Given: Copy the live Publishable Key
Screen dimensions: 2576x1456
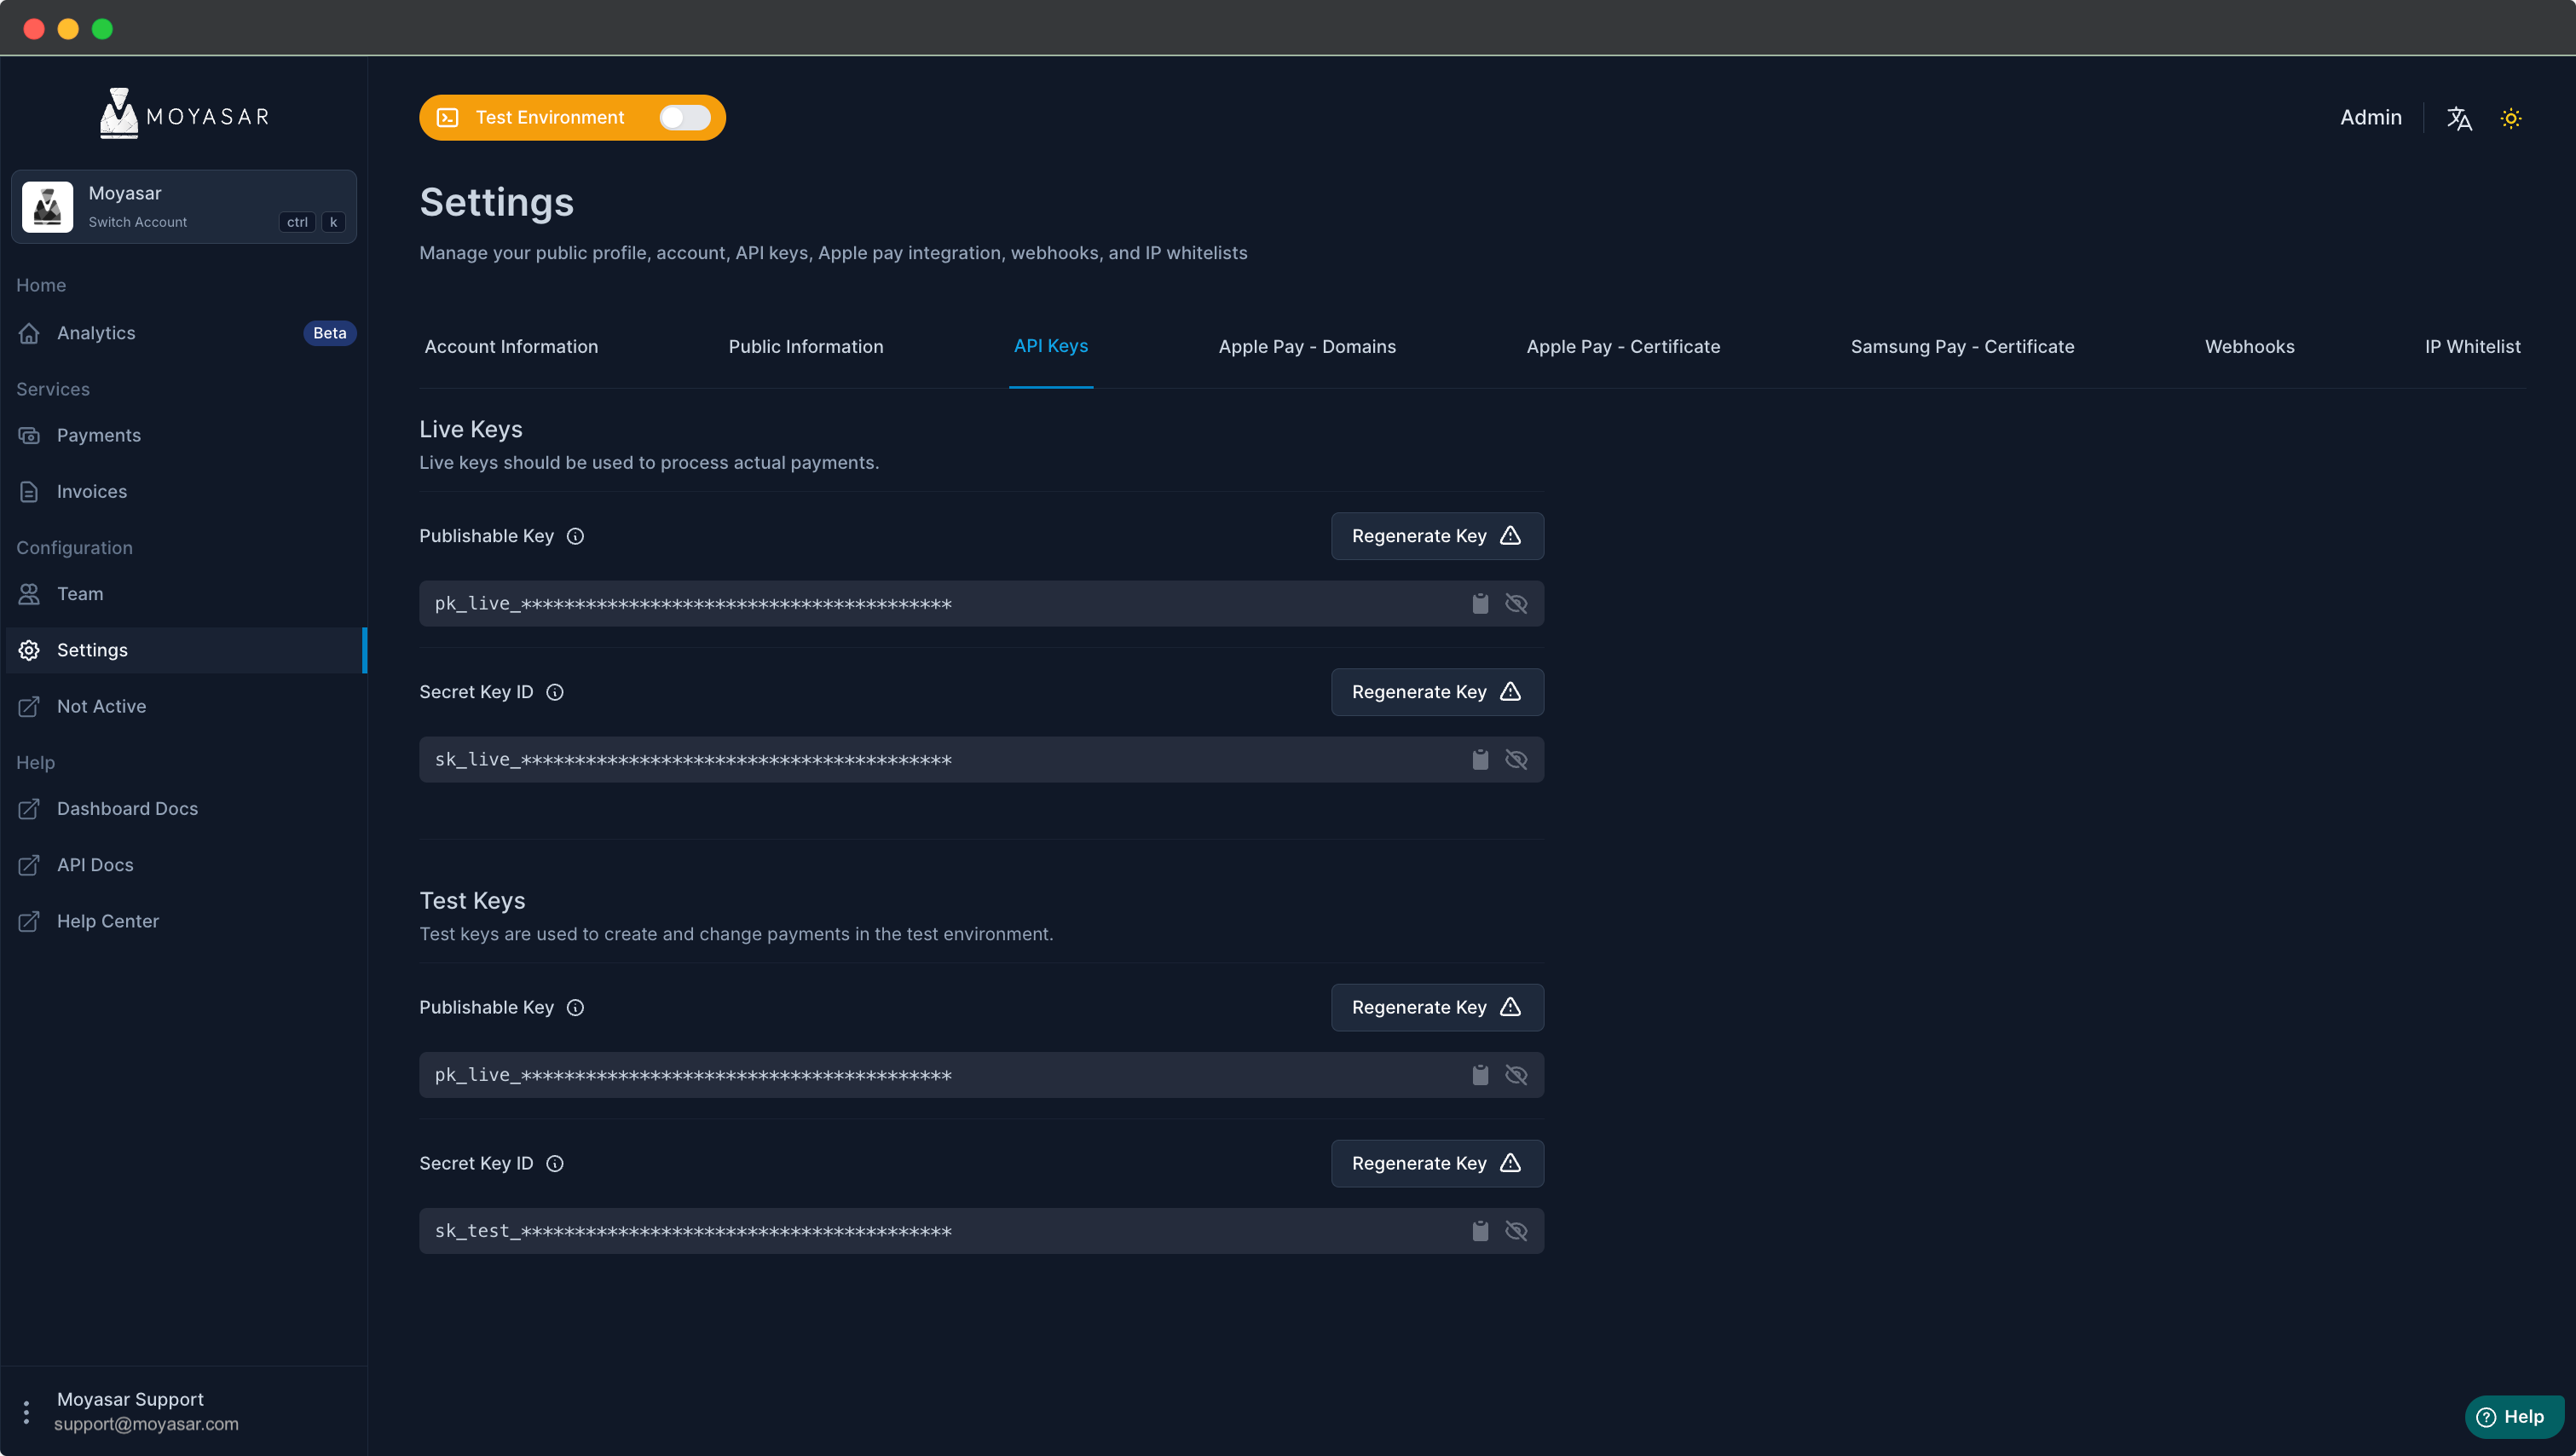Looking at the screenshot, I should point(1481,603).
